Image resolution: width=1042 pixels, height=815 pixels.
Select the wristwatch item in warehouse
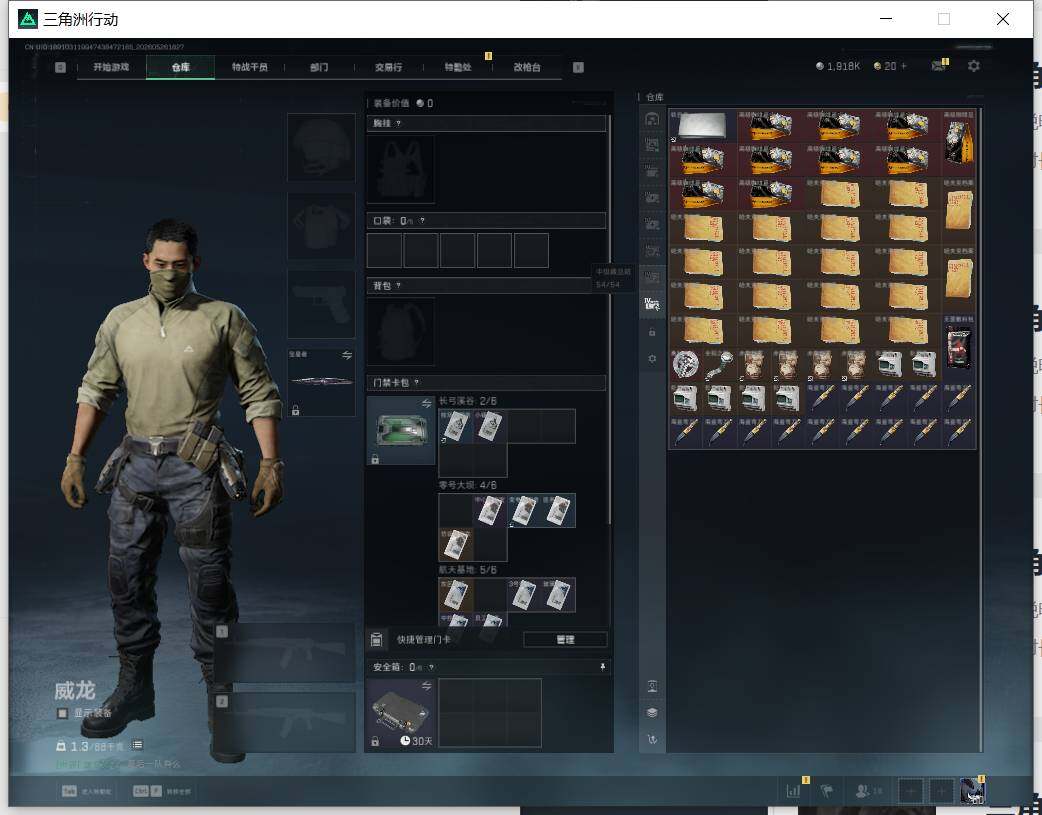[x=720, y=364]
